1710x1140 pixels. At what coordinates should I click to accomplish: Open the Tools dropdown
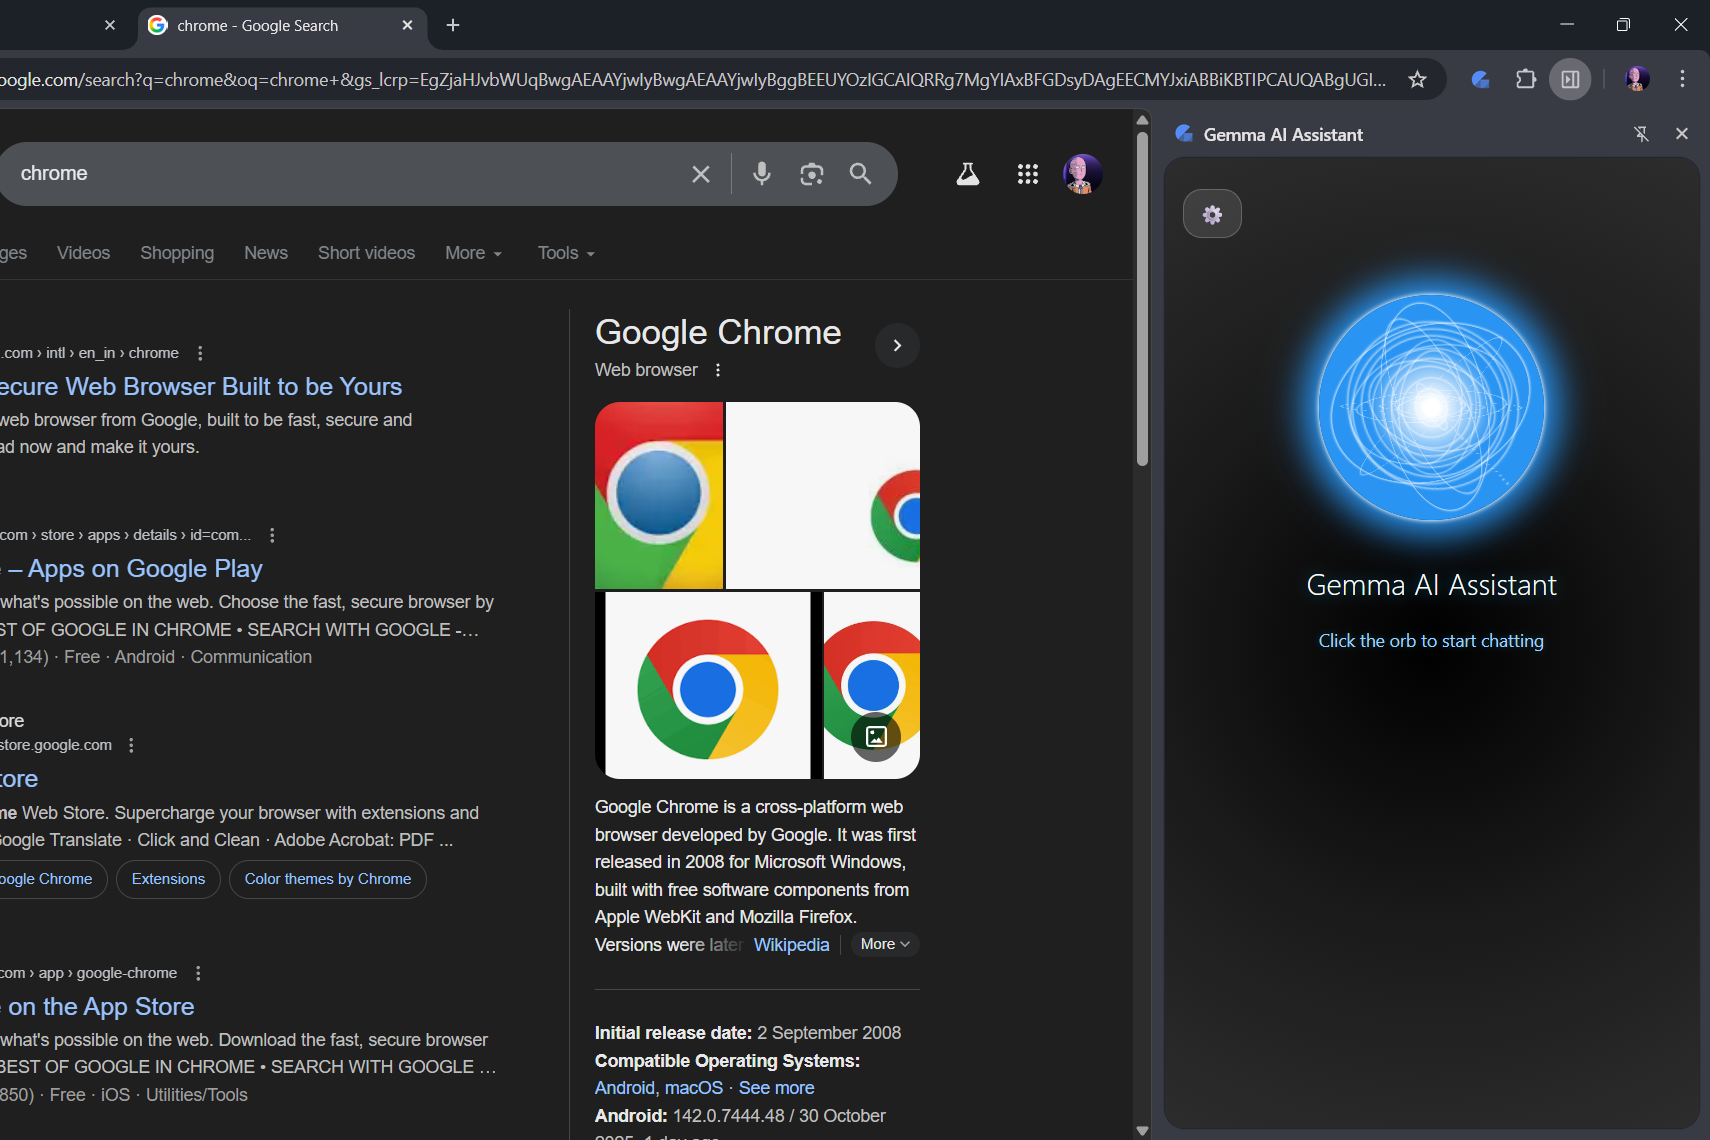[566, 253]
